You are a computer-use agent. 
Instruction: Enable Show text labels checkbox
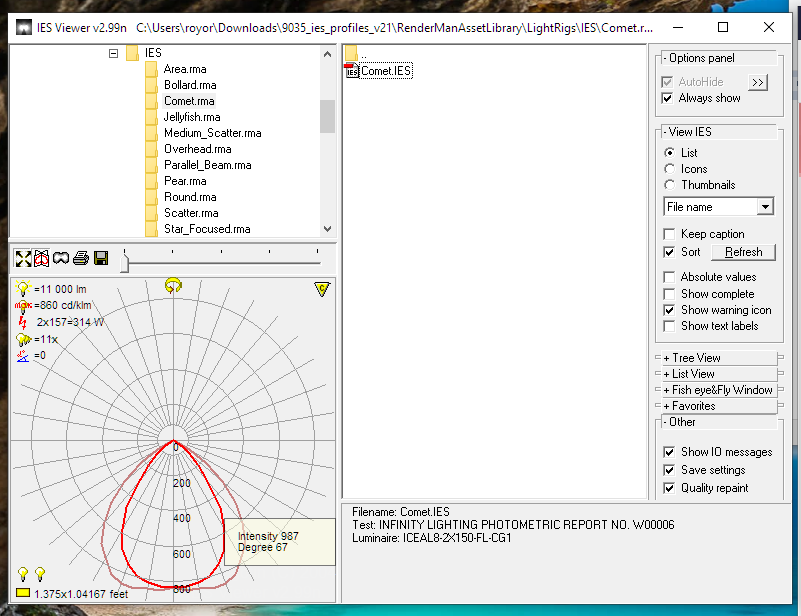pyautogui.click(x=669, y=326)
